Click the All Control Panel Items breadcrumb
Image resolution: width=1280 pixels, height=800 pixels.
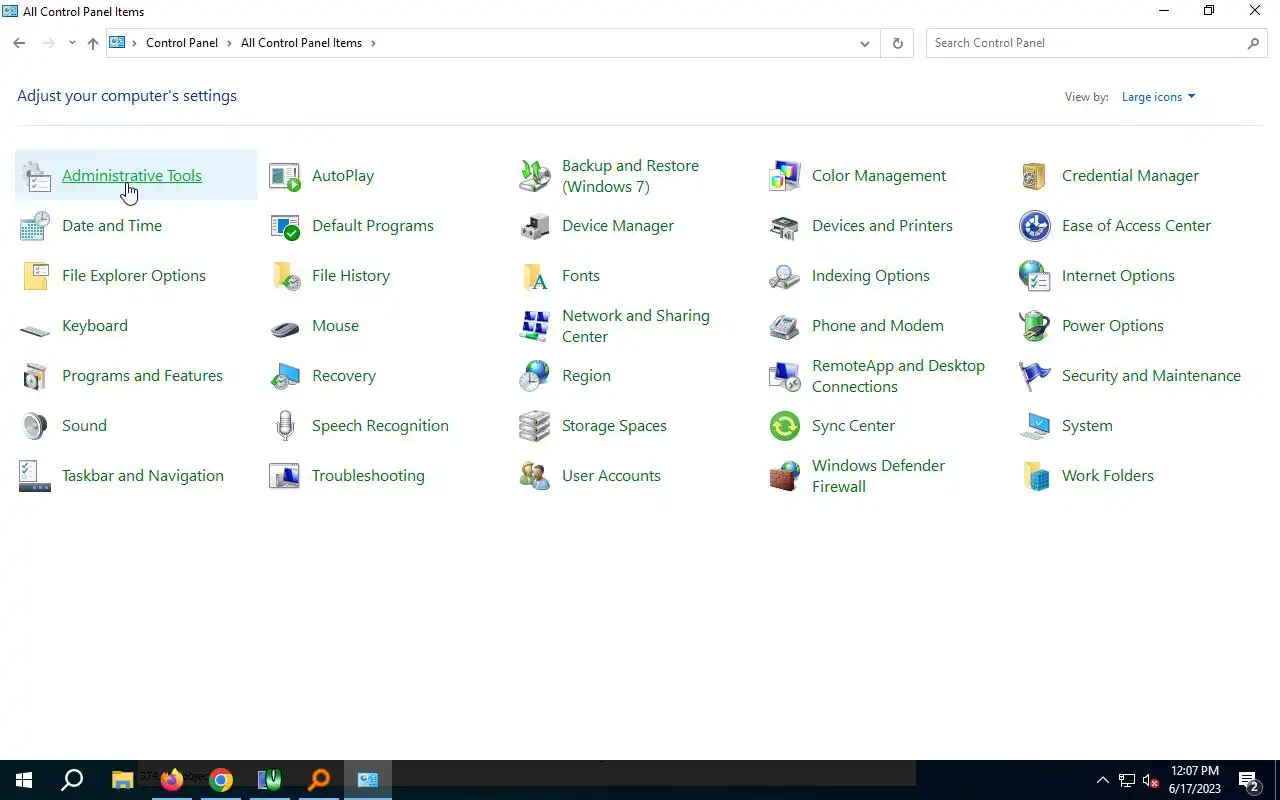pyautogui.click(x=301, y=43)
